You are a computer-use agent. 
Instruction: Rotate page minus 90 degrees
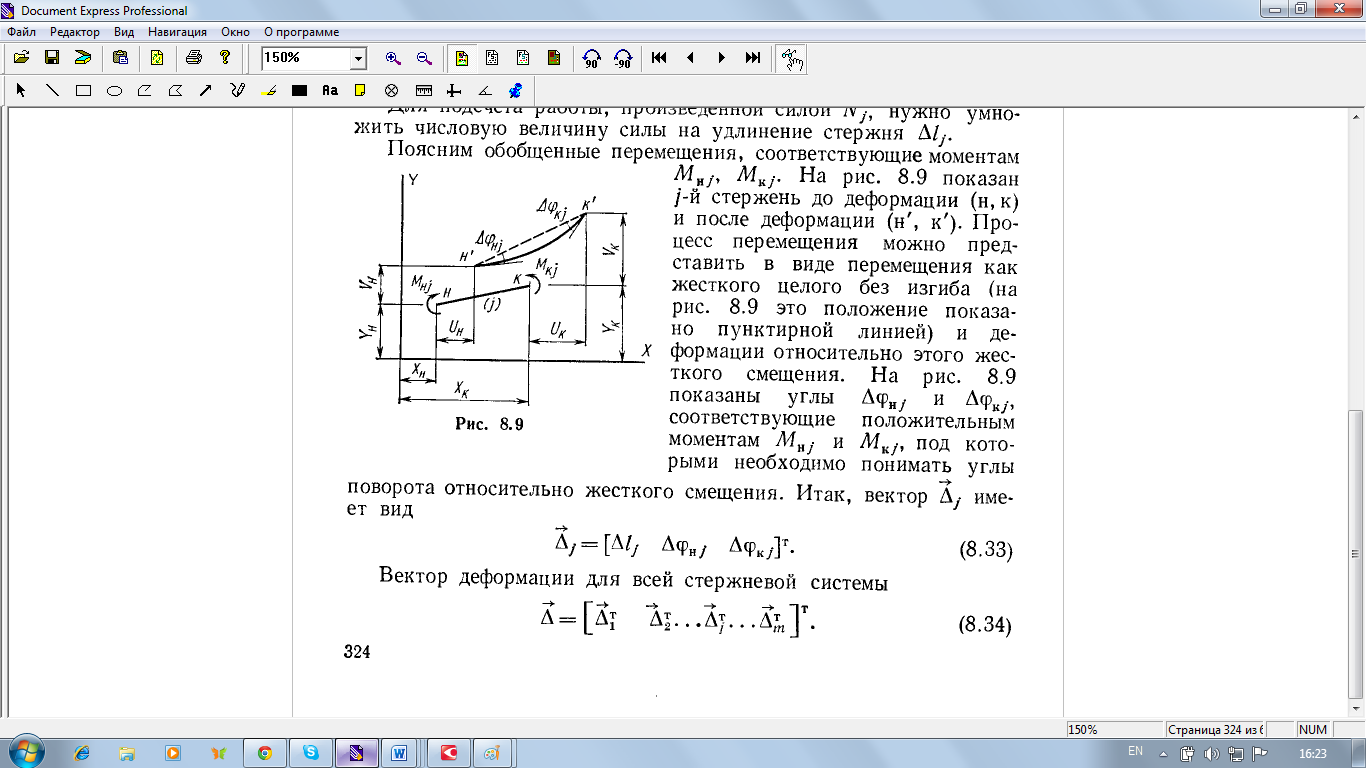(622, 59)
